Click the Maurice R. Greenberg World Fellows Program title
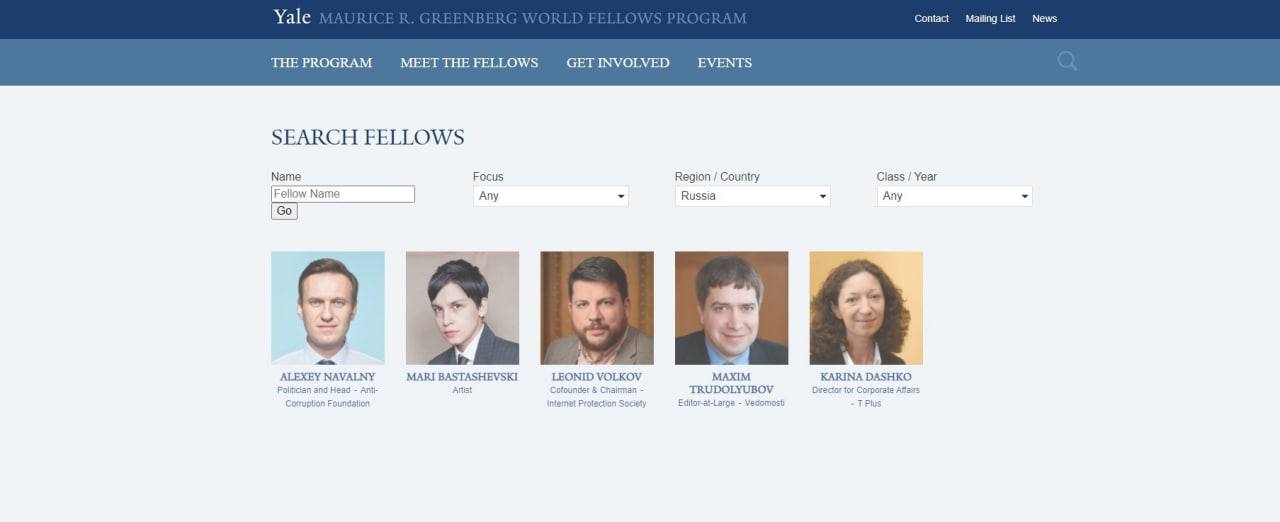Image resolution: width=1280 pixels, height=522 pixels. (532, 18)
